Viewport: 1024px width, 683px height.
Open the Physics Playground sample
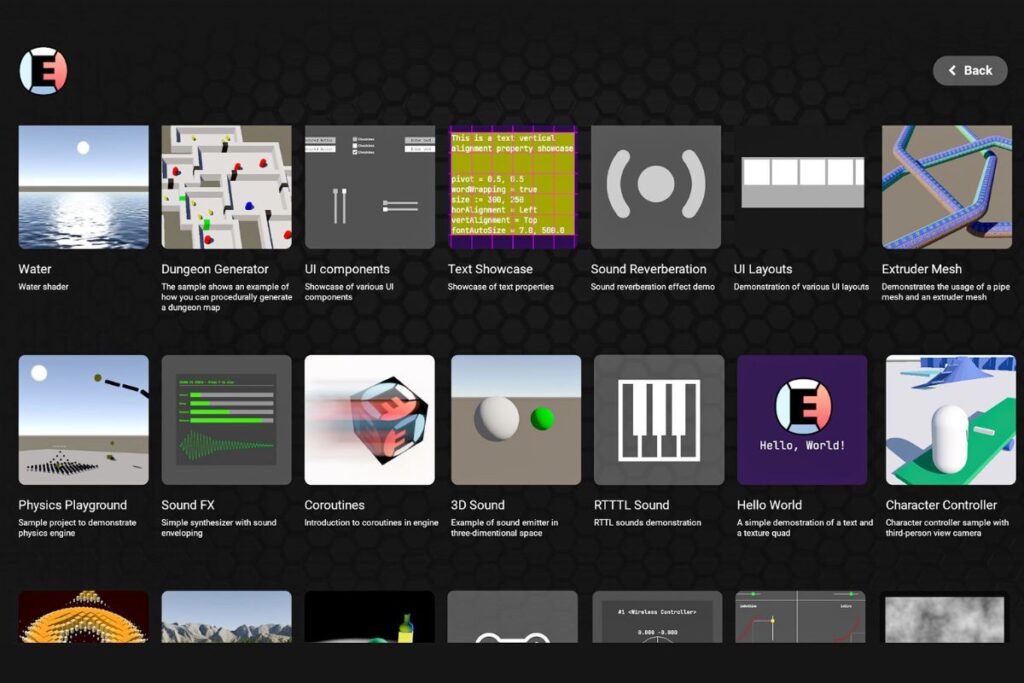click(x=83, y=420)
